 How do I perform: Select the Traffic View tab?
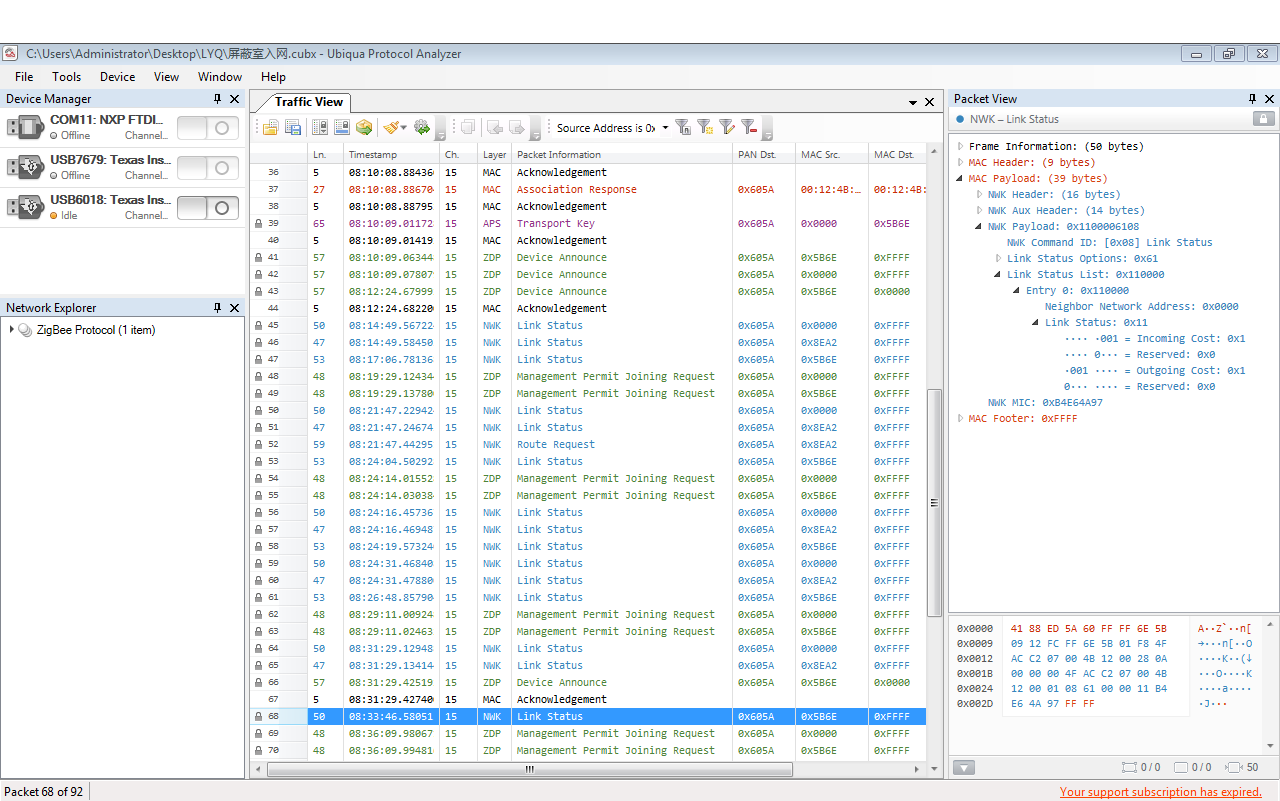click(x=308, y=102)
